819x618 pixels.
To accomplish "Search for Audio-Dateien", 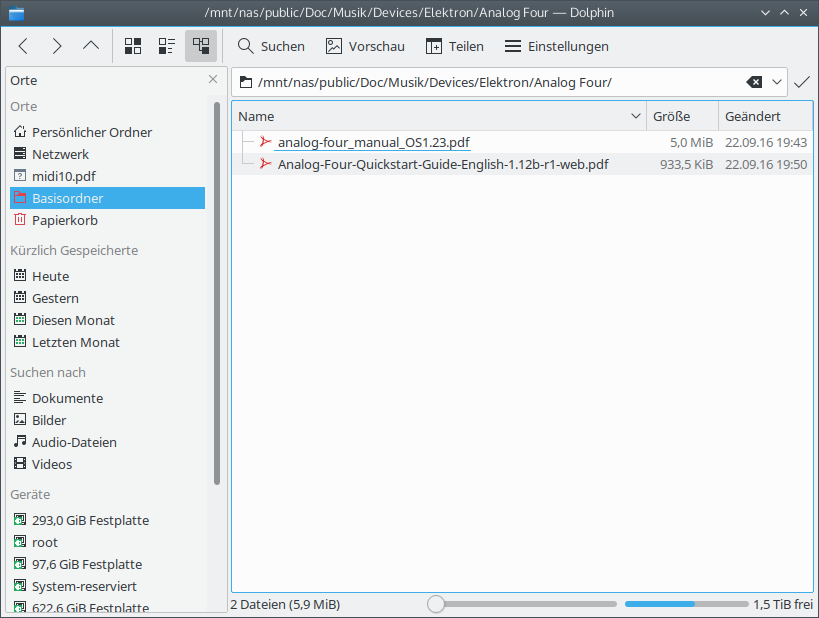I will [107, 442].
